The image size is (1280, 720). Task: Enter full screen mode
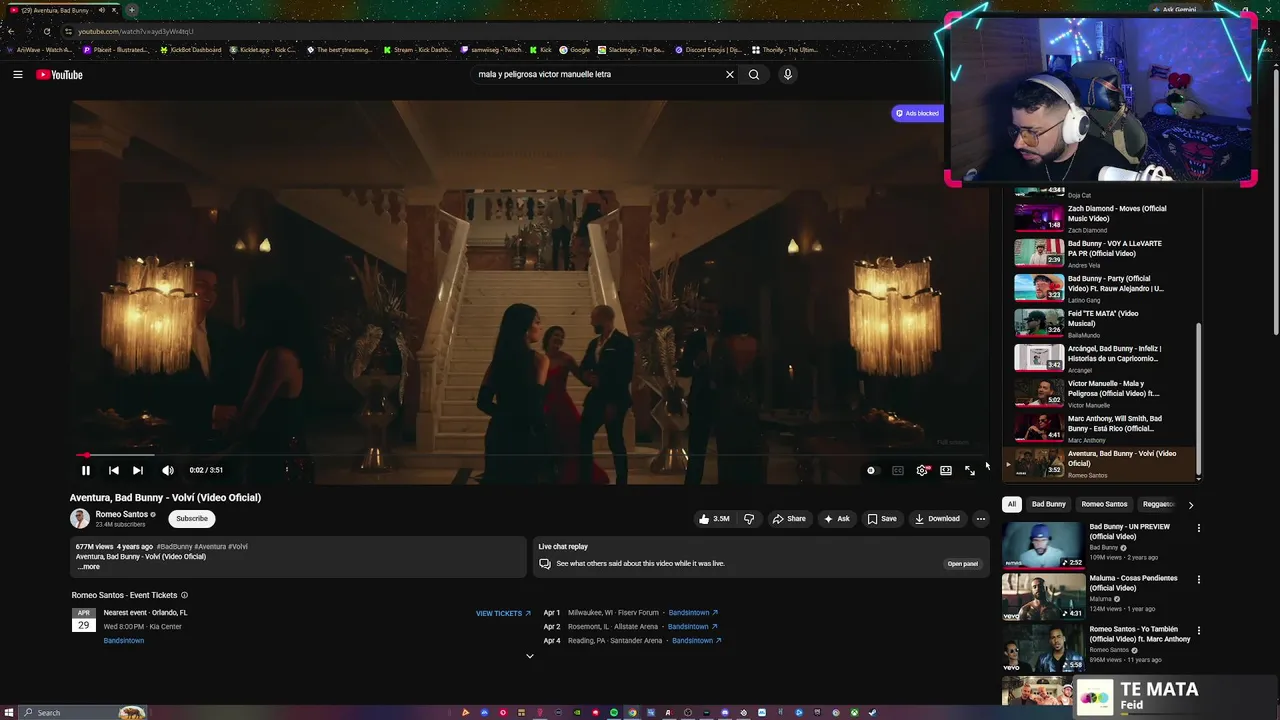pyautogui.click(x=970, y=470)
